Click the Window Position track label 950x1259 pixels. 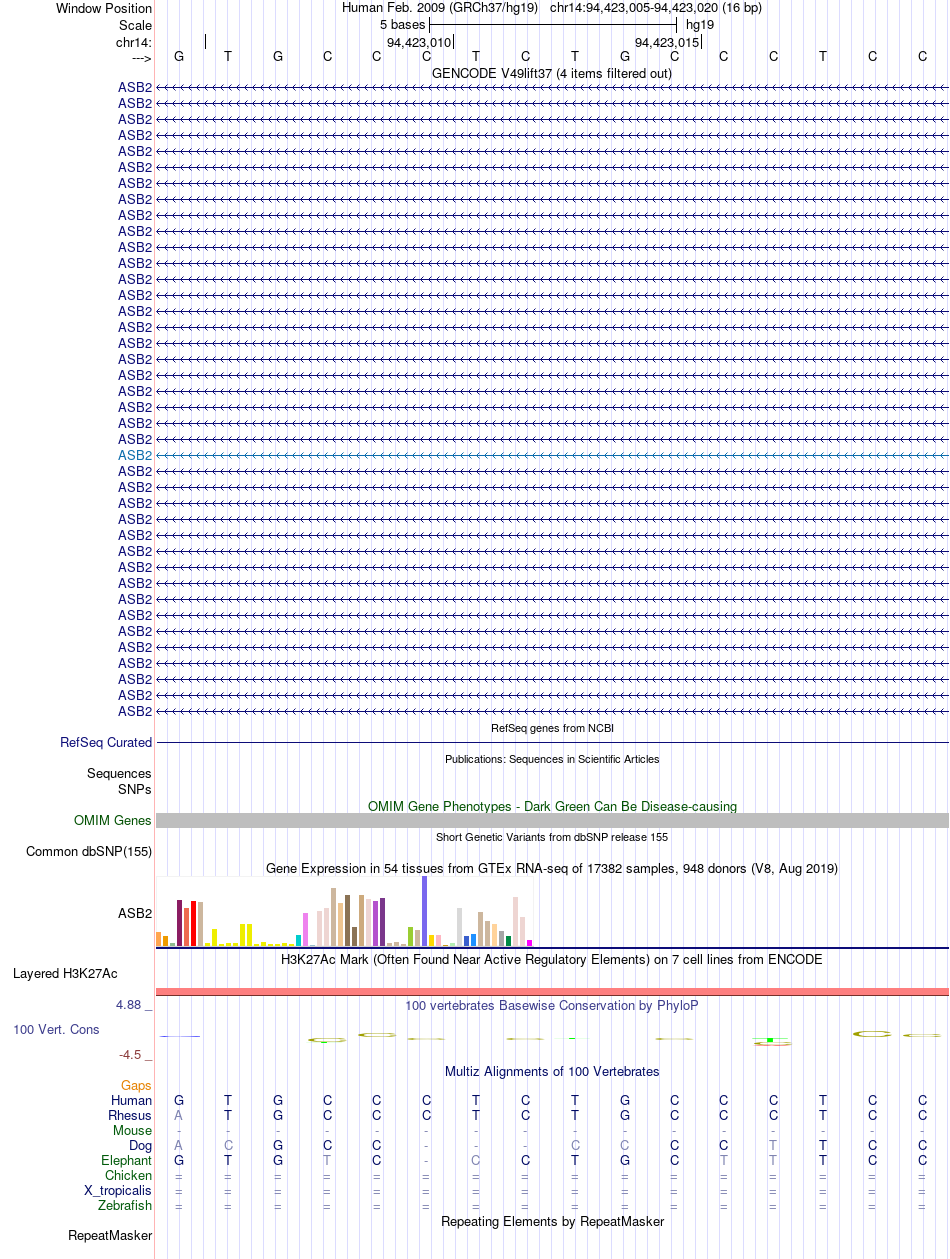coord(104,8)
